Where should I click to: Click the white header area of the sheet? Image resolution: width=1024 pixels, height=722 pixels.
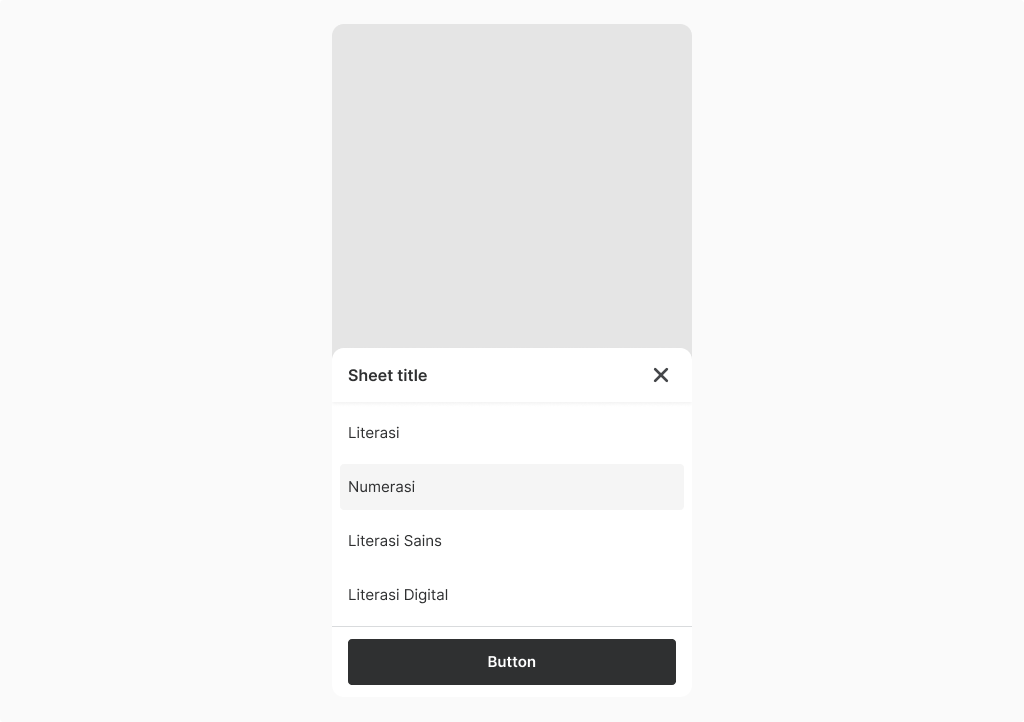pos(536,375)
